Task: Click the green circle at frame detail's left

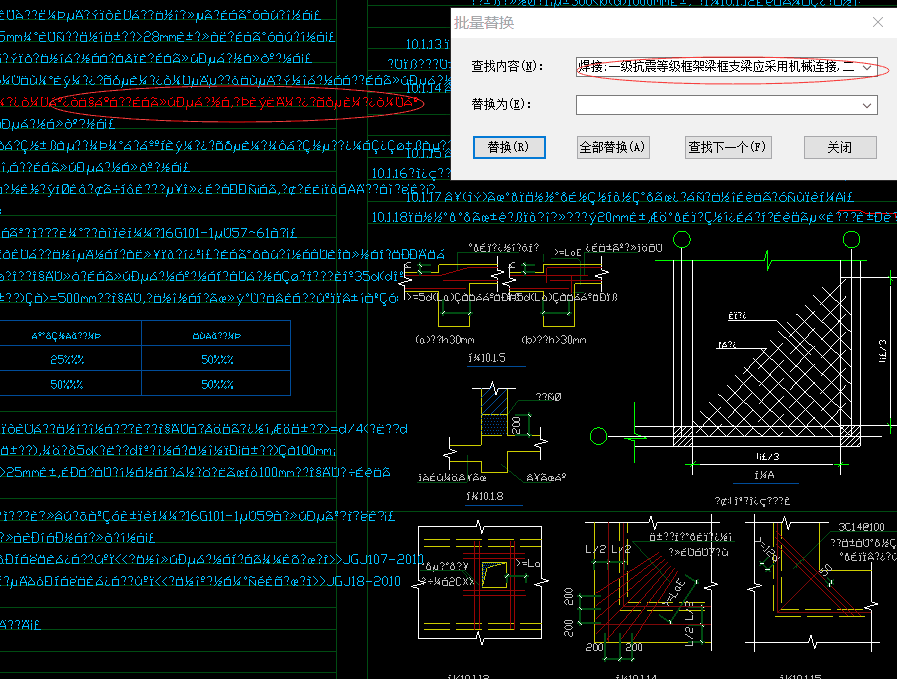Action: [x=598, y=436]
